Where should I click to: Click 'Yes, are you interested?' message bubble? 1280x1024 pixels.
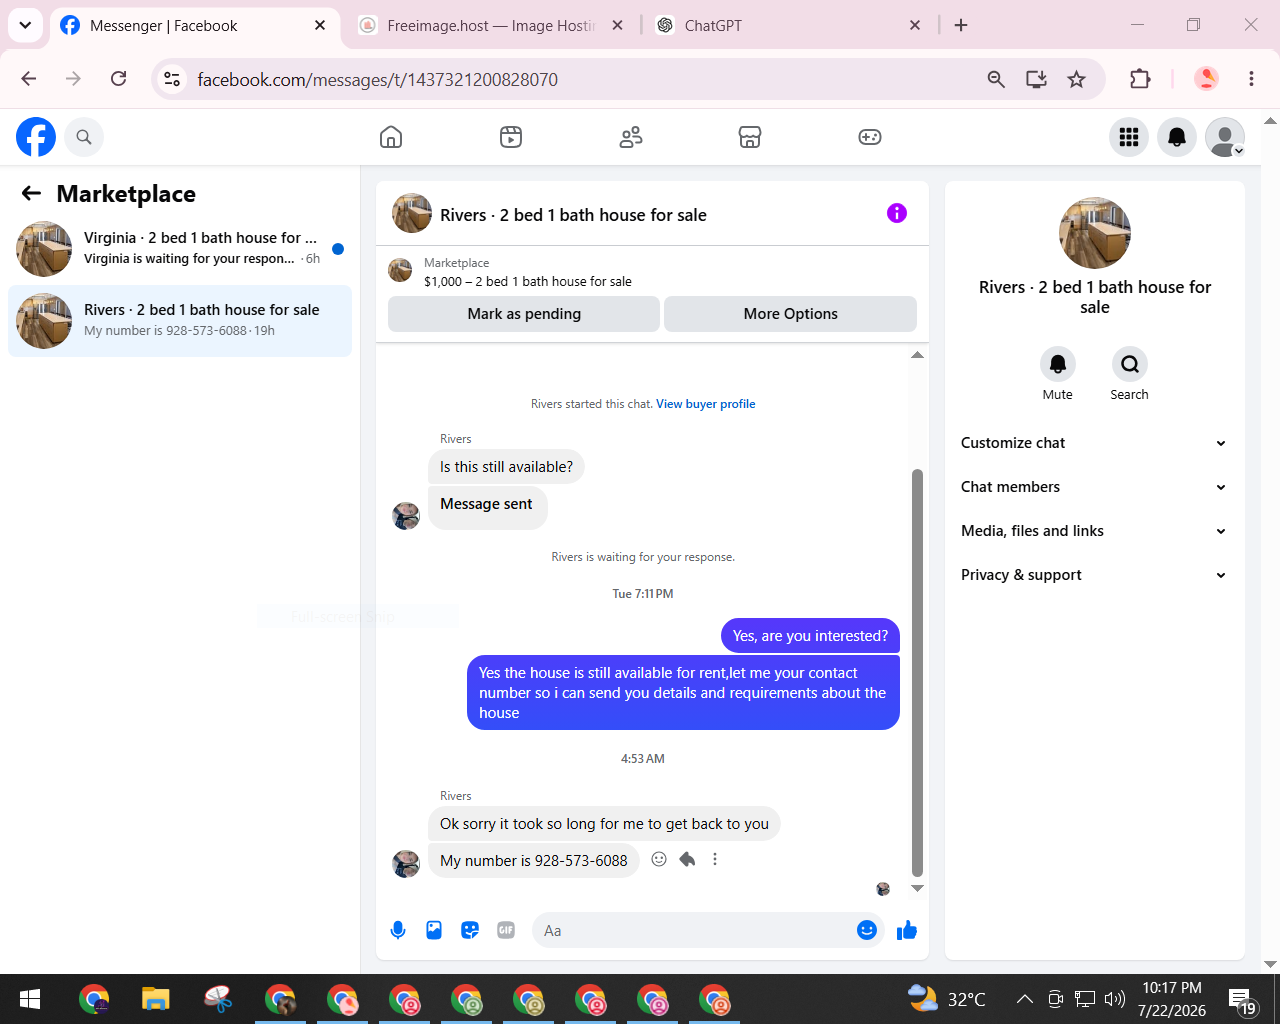810,636
